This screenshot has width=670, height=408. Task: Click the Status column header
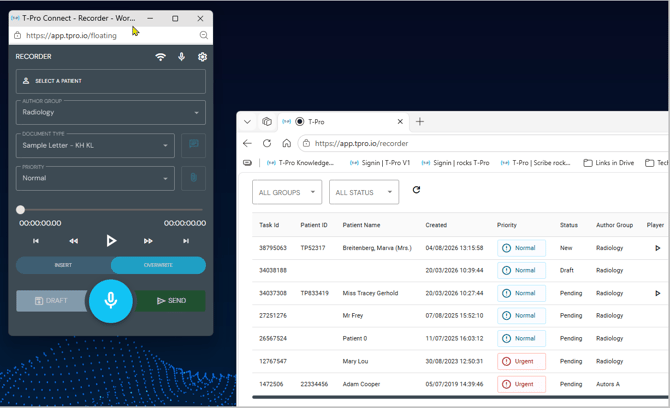(x=569, y=225)
